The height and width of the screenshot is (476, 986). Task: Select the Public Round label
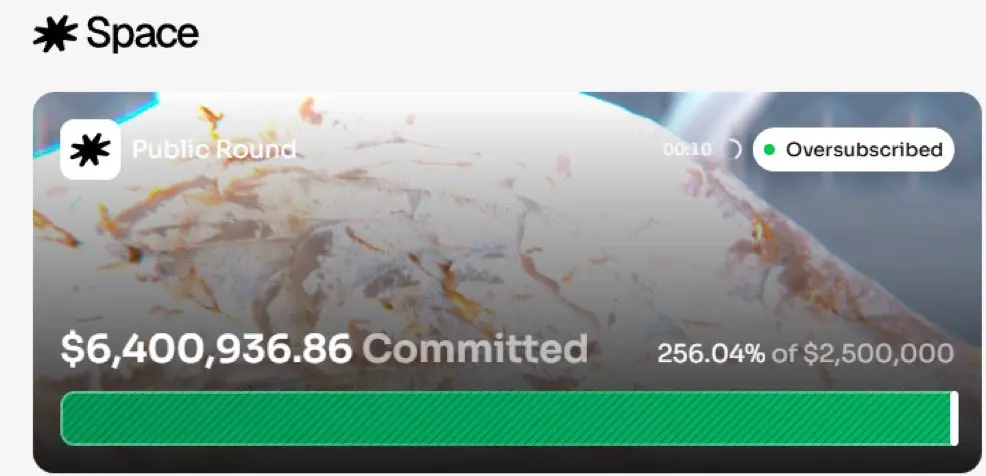(x=214, y=150)
